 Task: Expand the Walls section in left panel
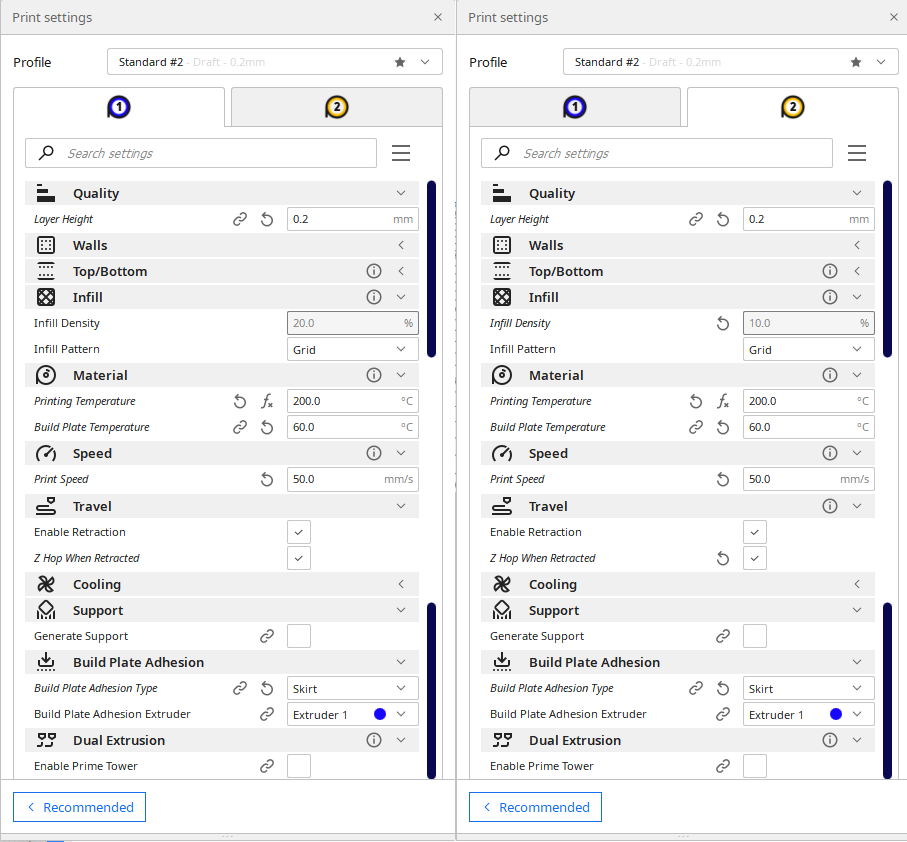[222, 245]
